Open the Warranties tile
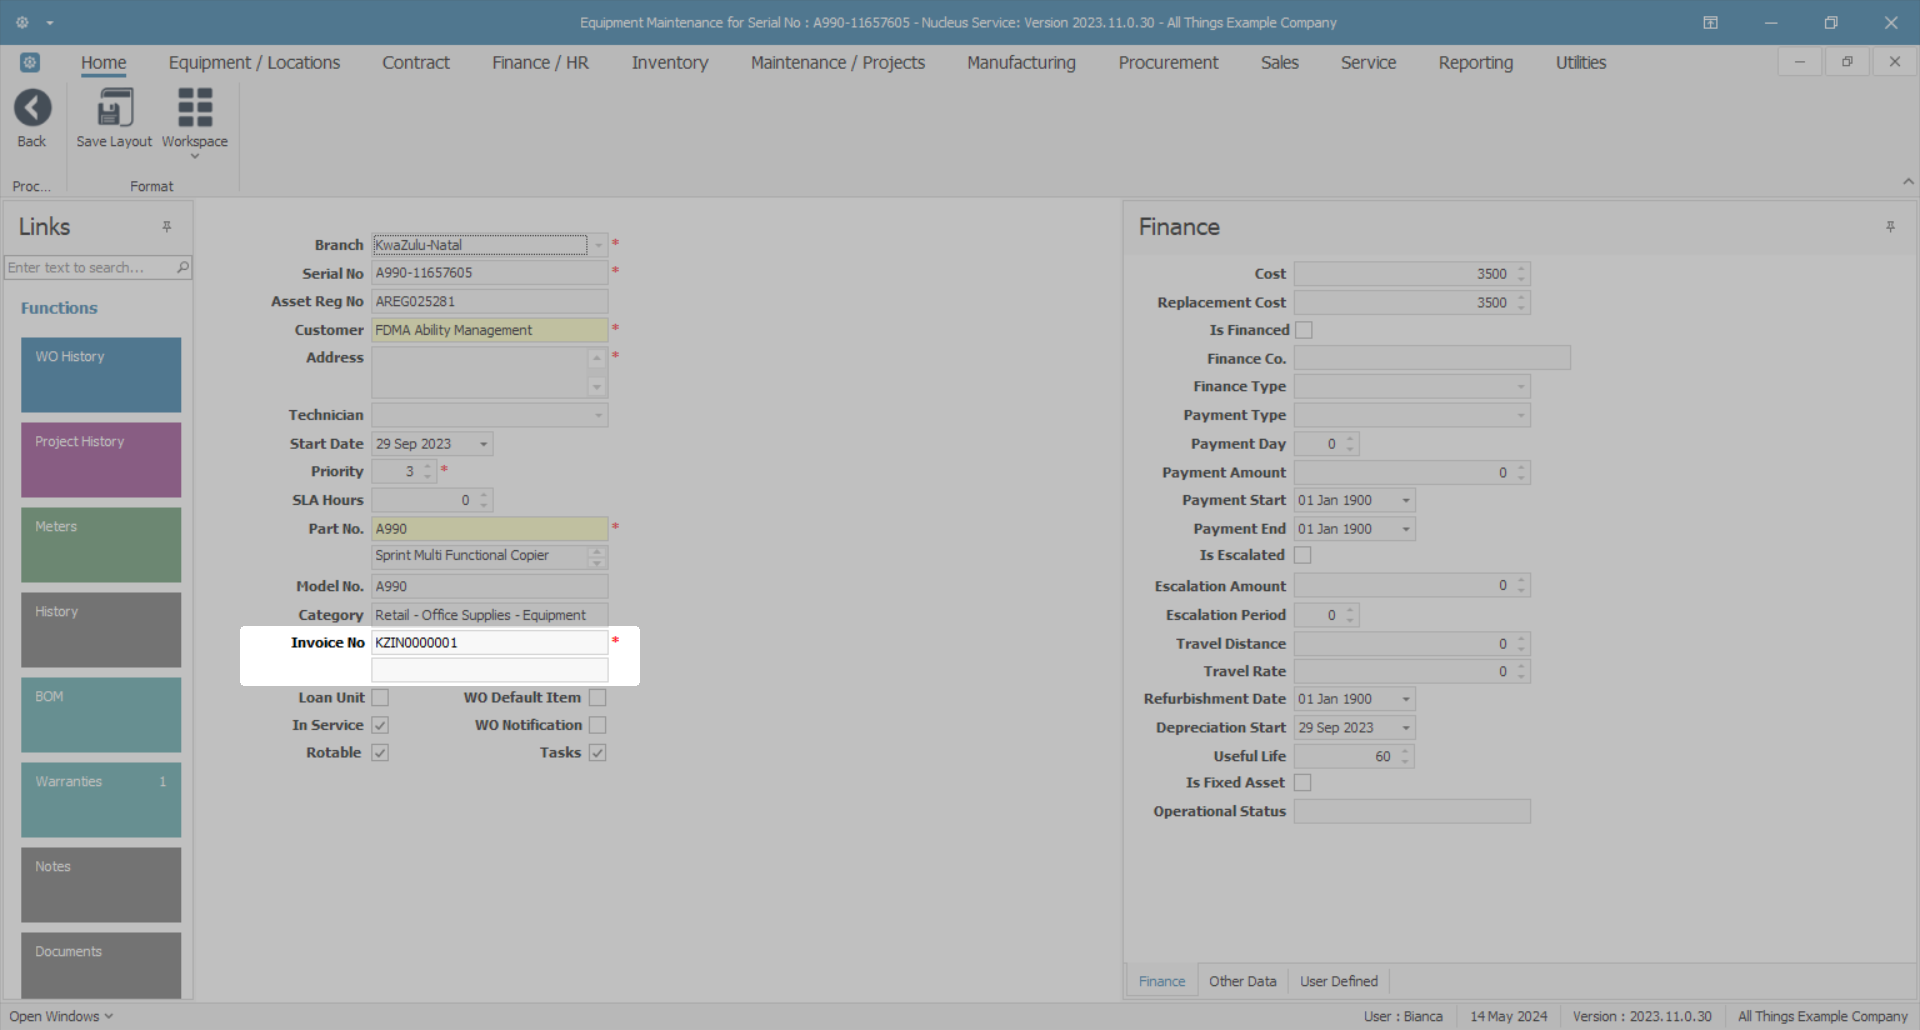This screenshot has height=1030, width=1920. tap(101, 800)
